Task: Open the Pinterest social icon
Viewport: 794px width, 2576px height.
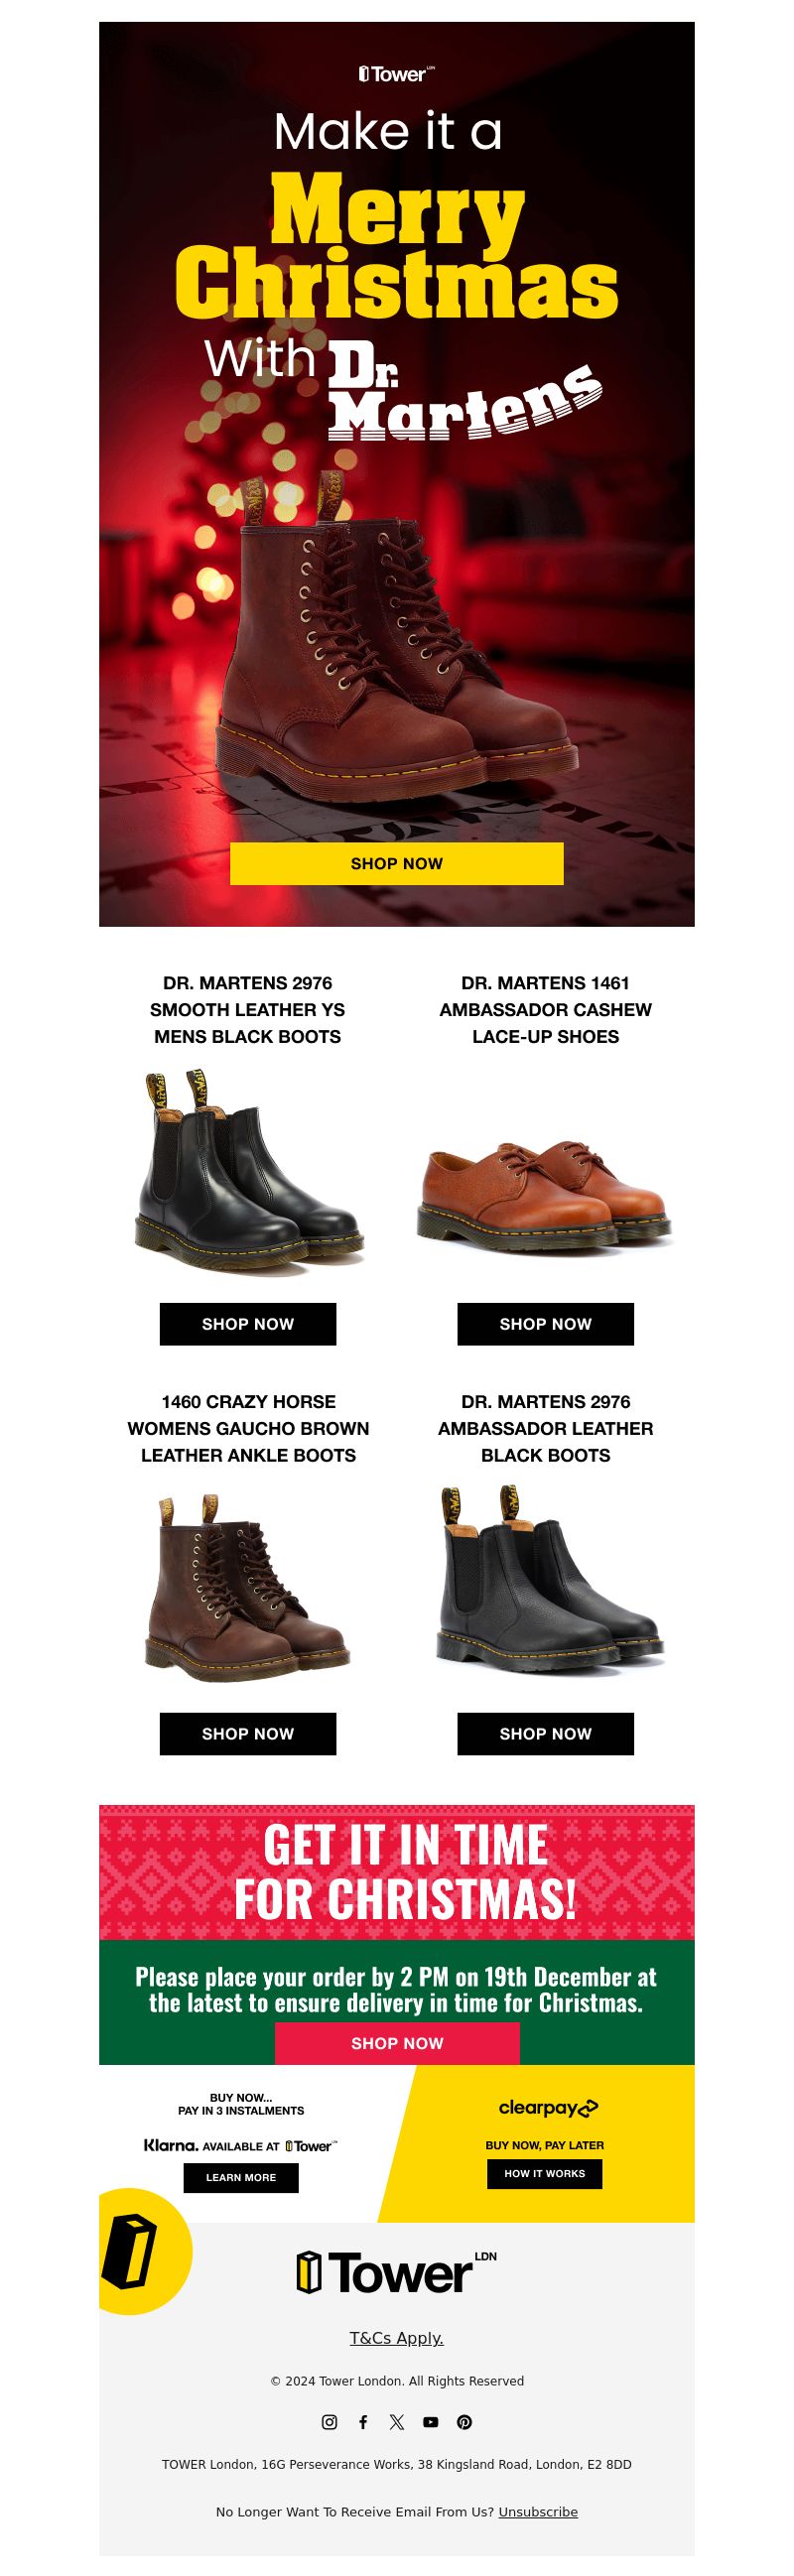Action: coord(464,2421)
